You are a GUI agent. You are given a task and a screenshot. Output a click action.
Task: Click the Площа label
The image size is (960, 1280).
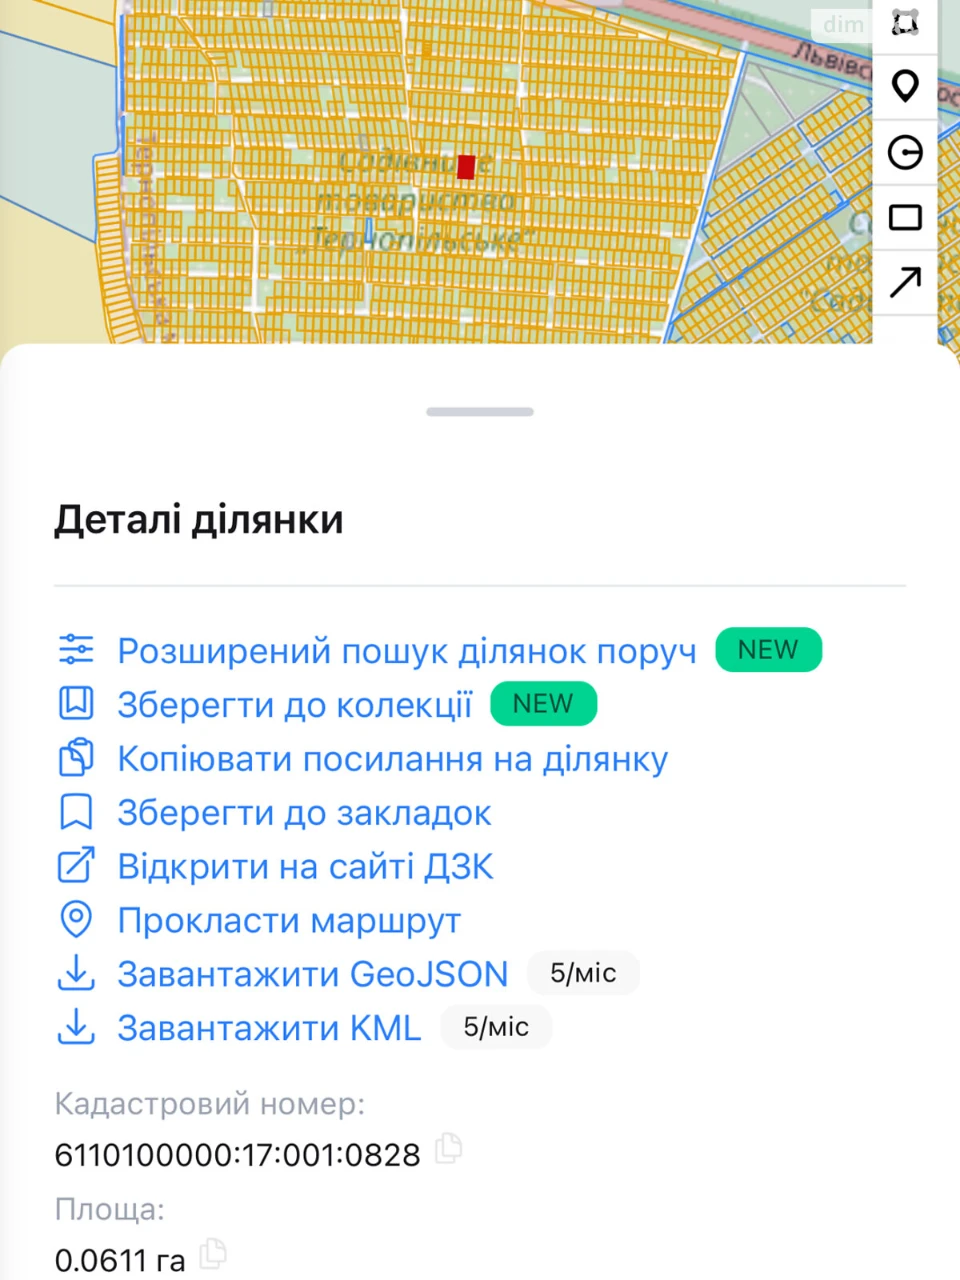(109, 1209)
